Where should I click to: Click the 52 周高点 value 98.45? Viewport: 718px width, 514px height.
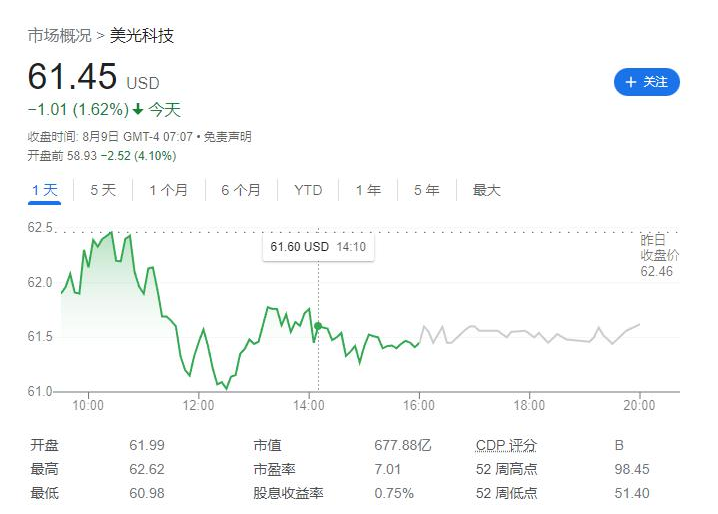[x=632, y=469]
